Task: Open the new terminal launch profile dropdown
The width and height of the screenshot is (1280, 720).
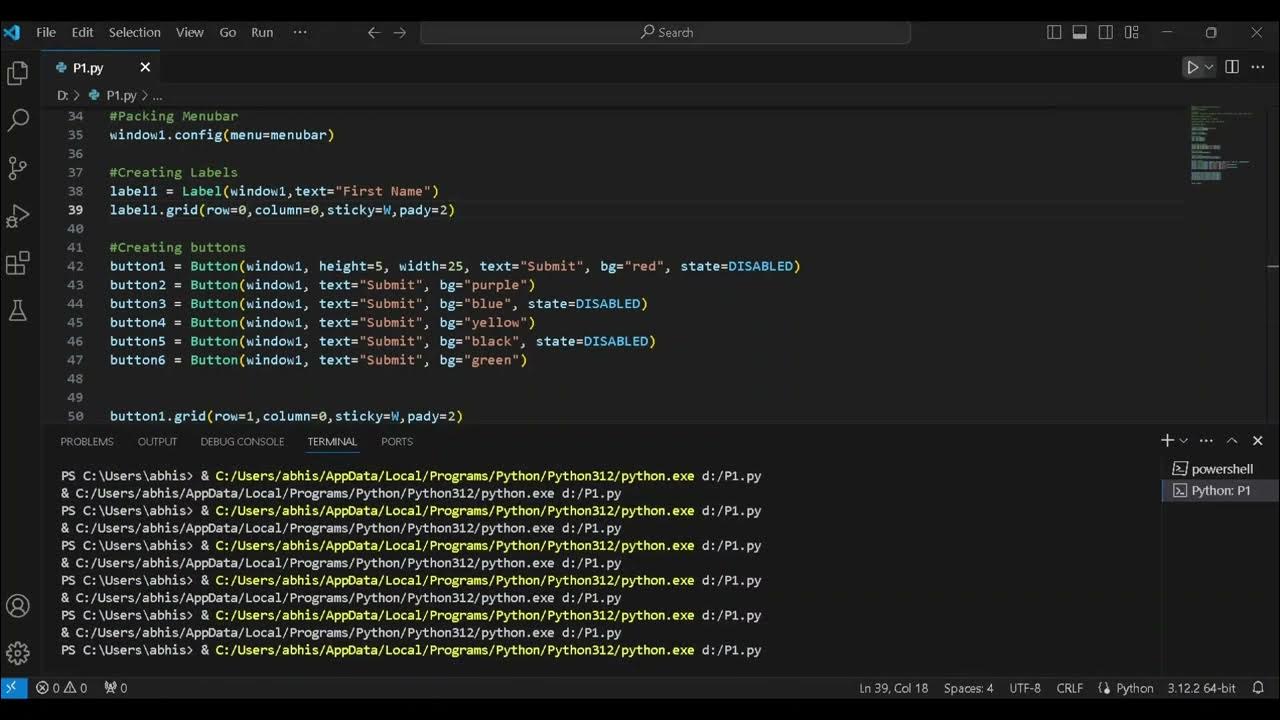Action: pyautogui.click(x=1183, y=441)
